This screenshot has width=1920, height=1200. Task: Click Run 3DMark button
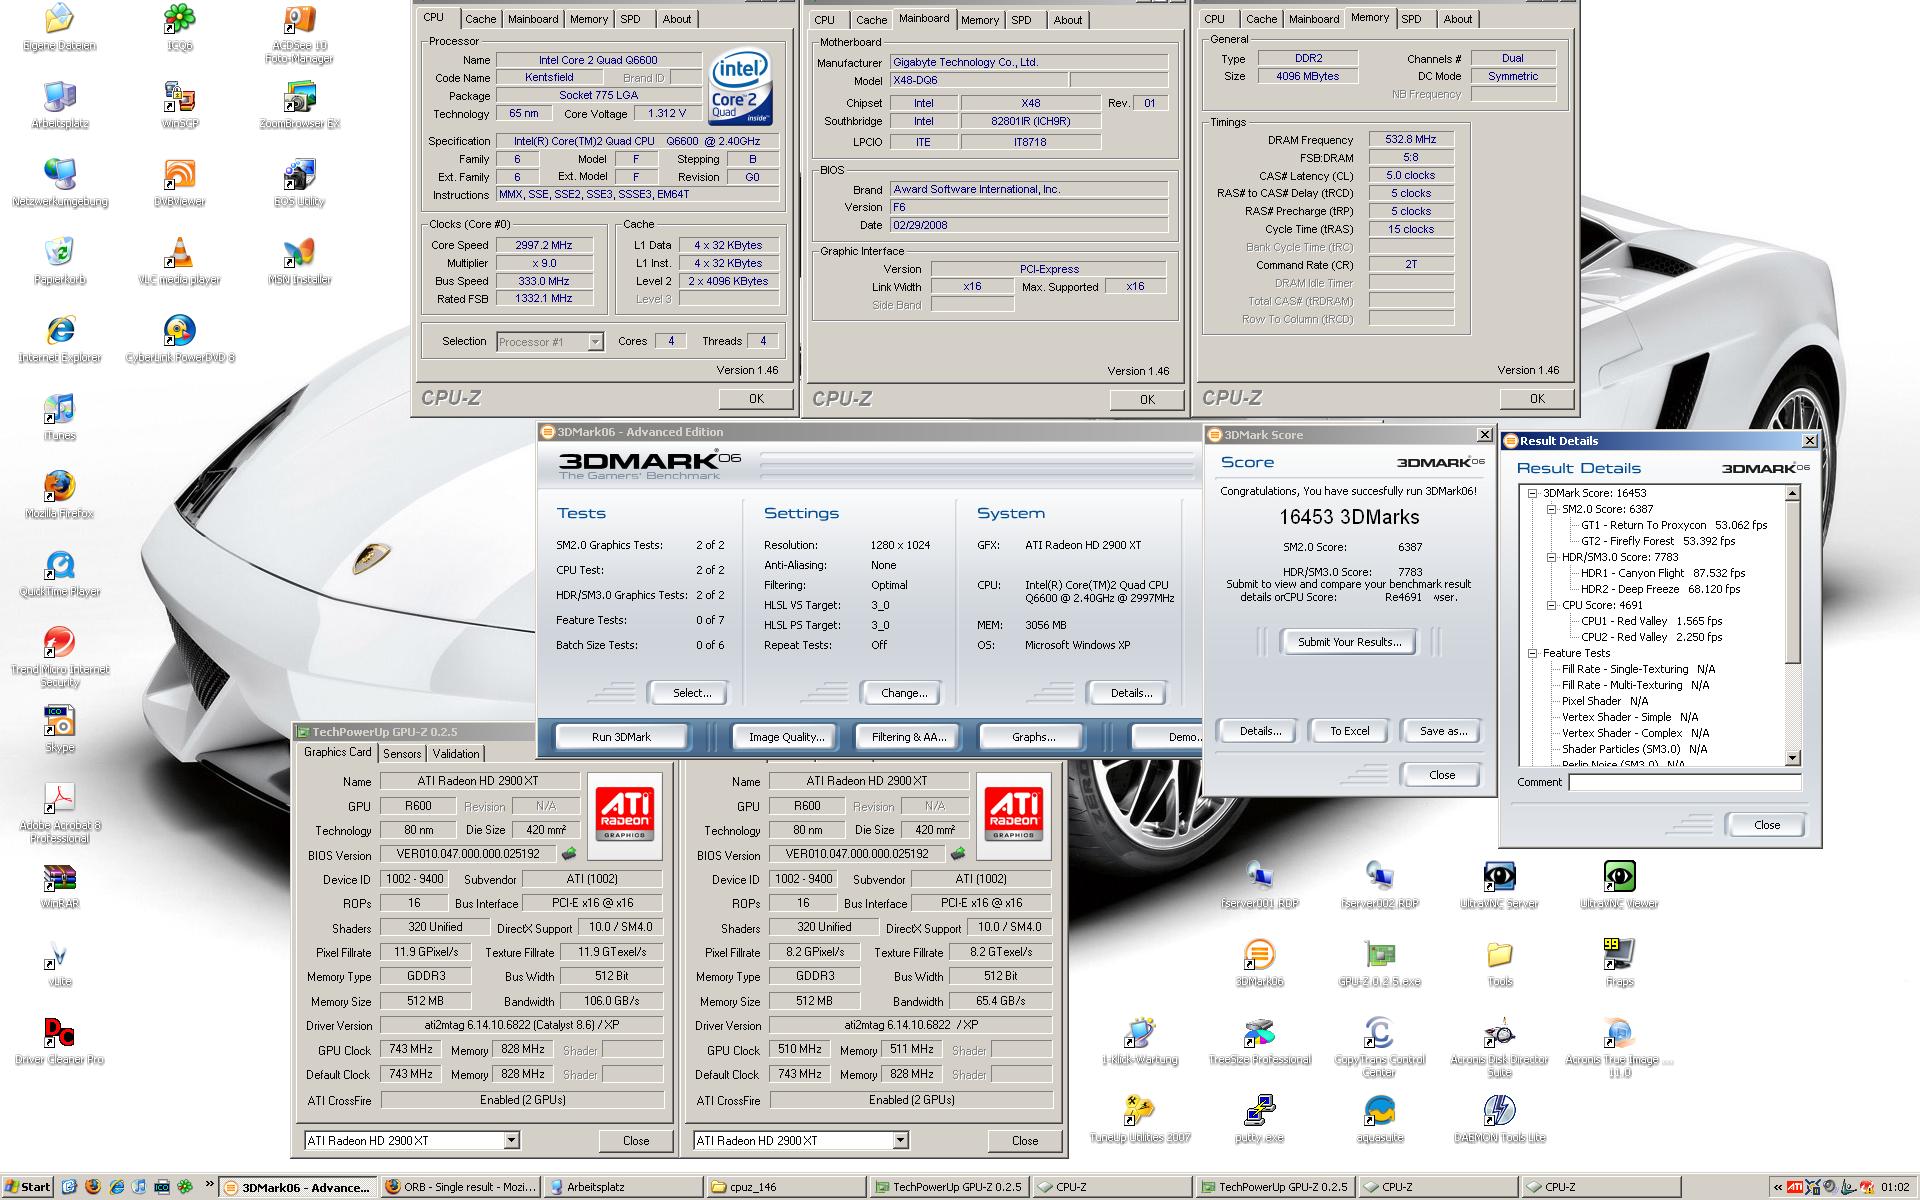pos(621,737)
